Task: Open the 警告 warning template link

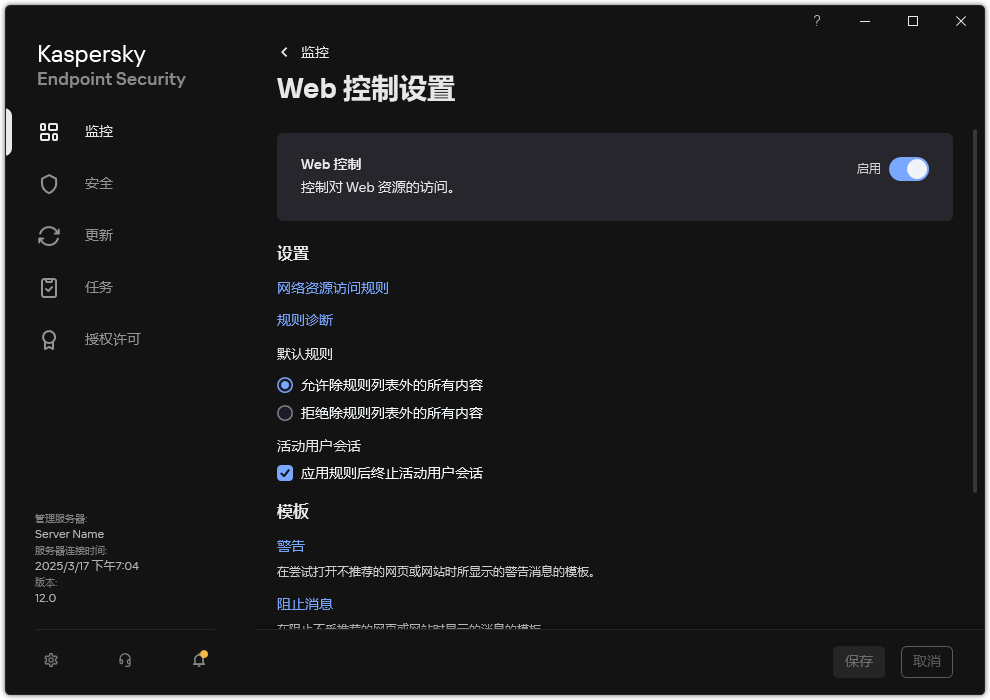Action: (x=290, y=545)
